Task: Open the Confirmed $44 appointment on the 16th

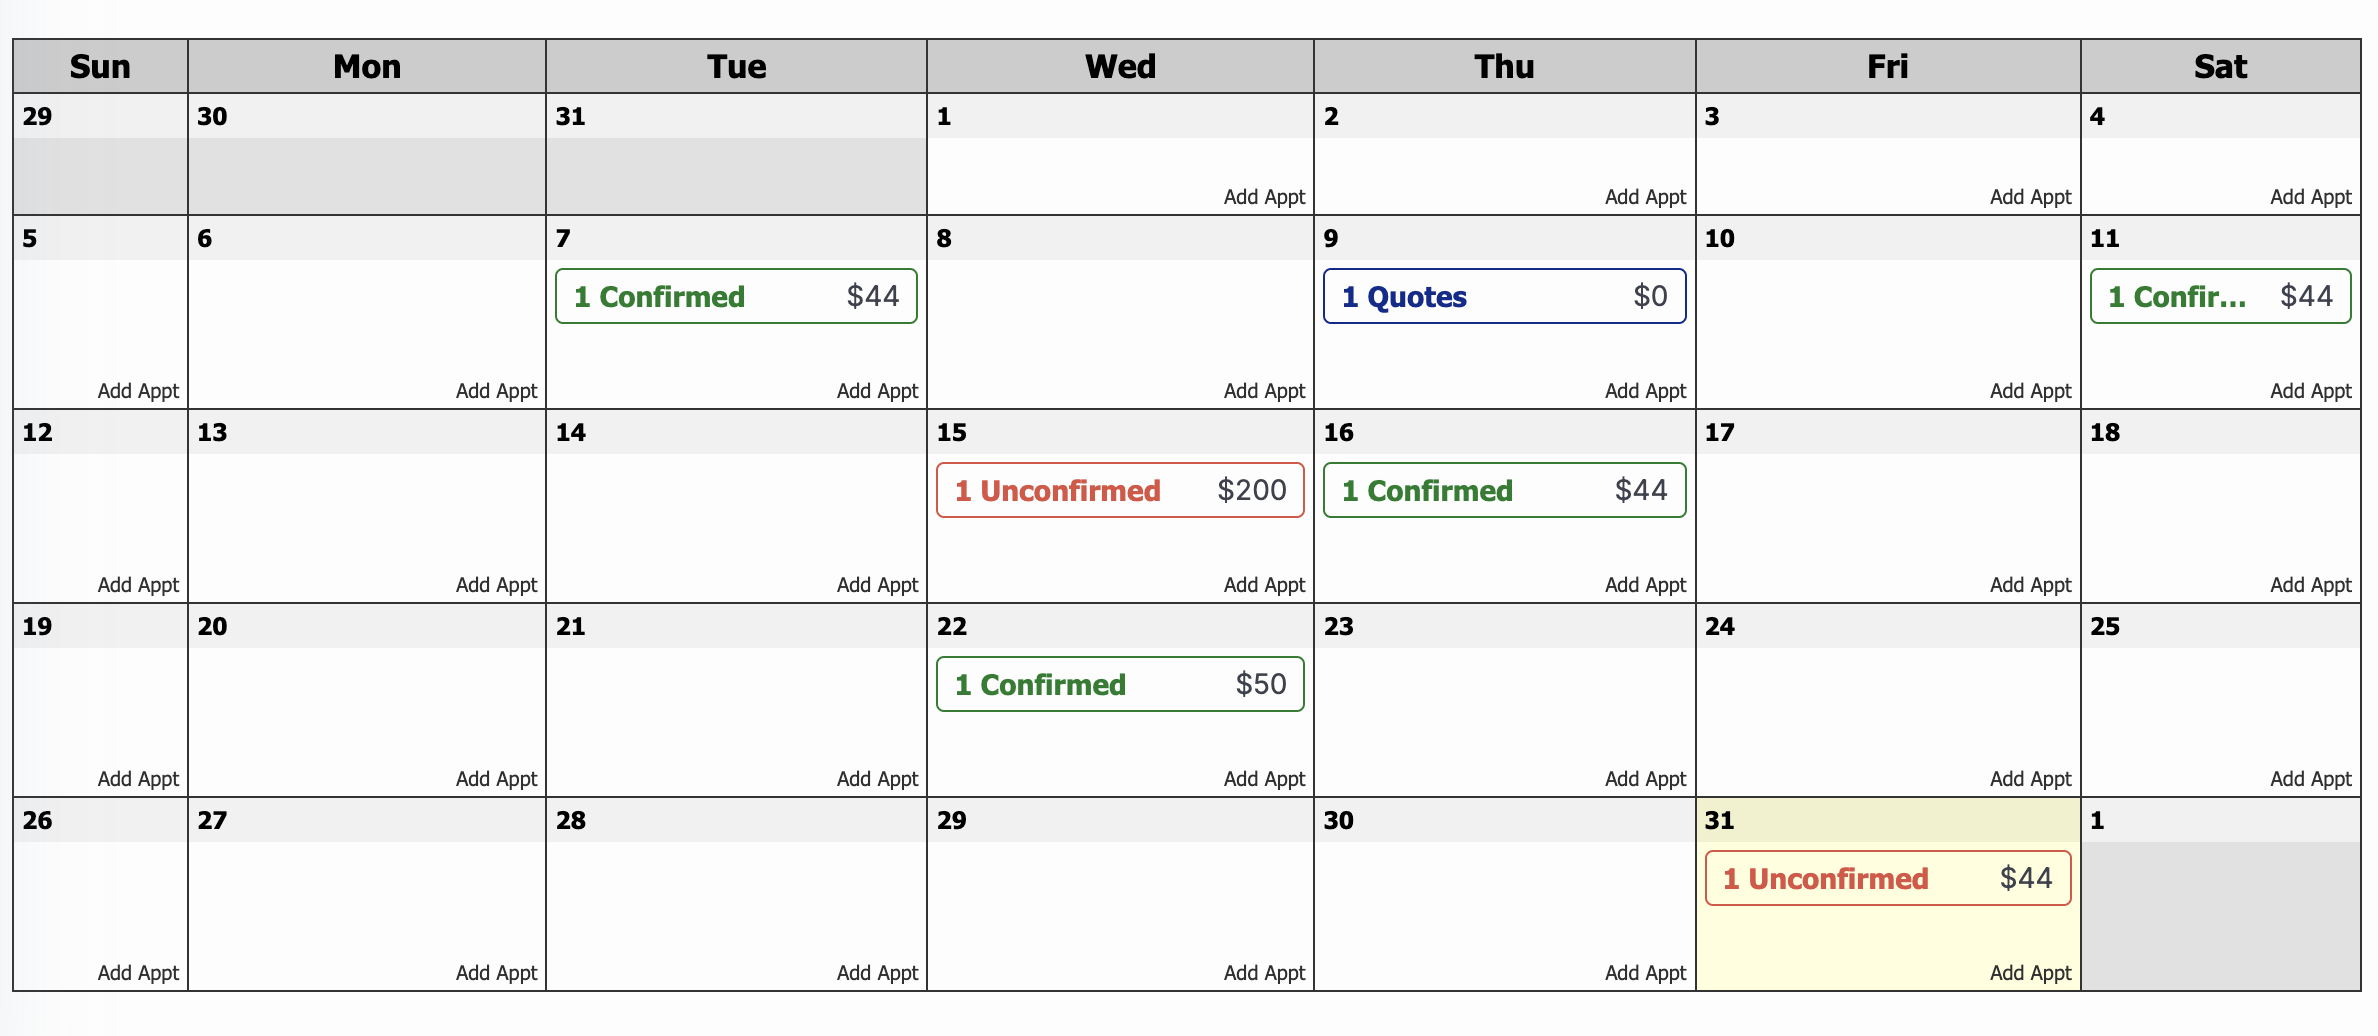Action: click(1504, 490)
